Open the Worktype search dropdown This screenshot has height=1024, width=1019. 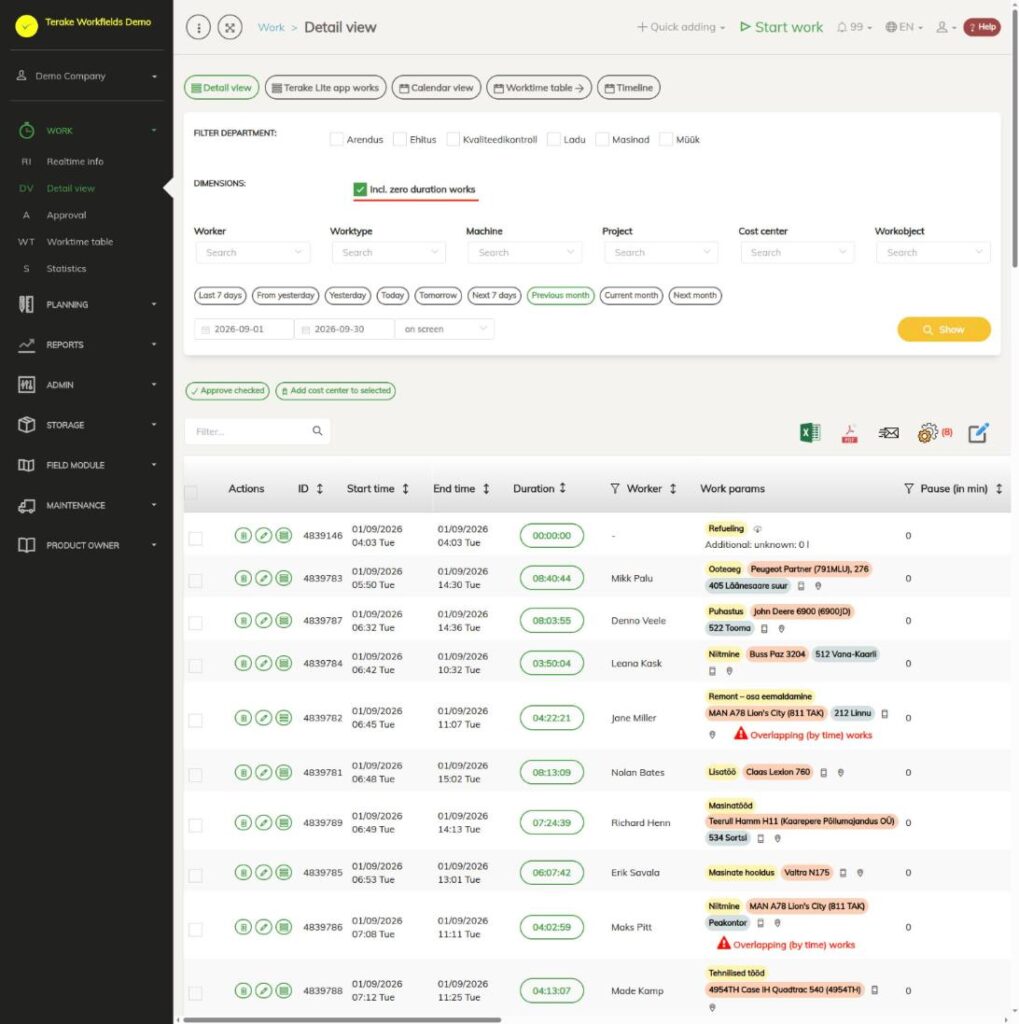389,252
